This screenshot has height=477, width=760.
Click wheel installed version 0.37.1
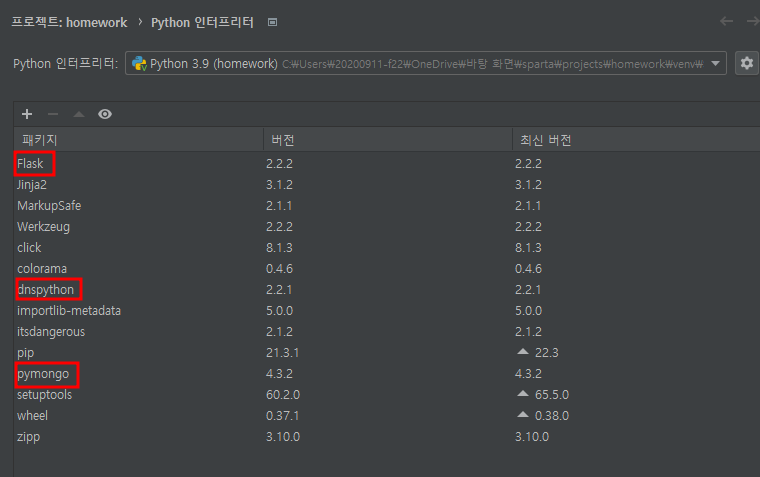pos(283,416)
